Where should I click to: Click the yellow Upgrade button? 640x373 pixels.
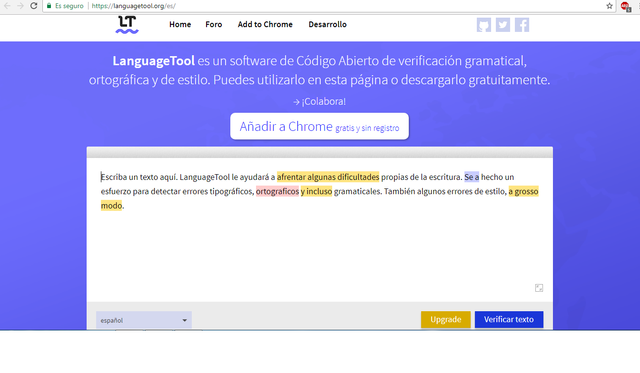pos(446,320)
